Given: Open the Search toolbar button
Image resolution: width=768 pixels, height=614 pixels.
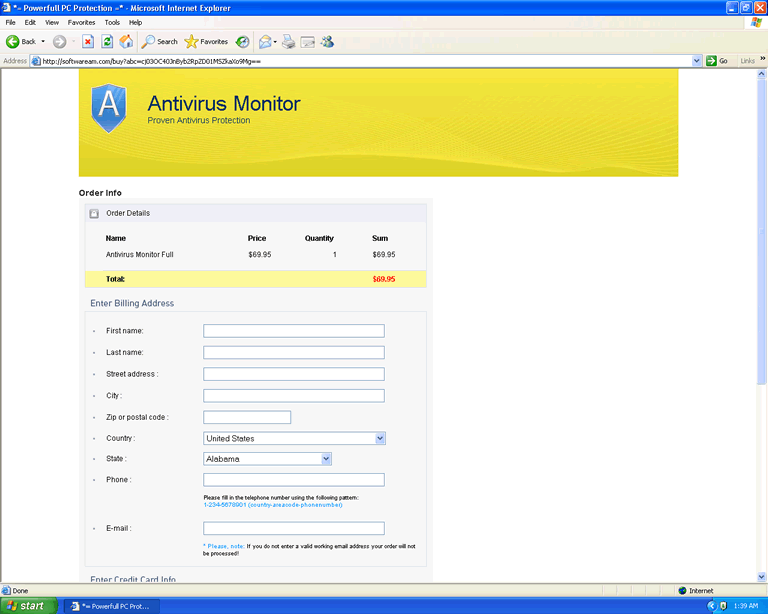Looking at the screenshot, I should [159, 41].
